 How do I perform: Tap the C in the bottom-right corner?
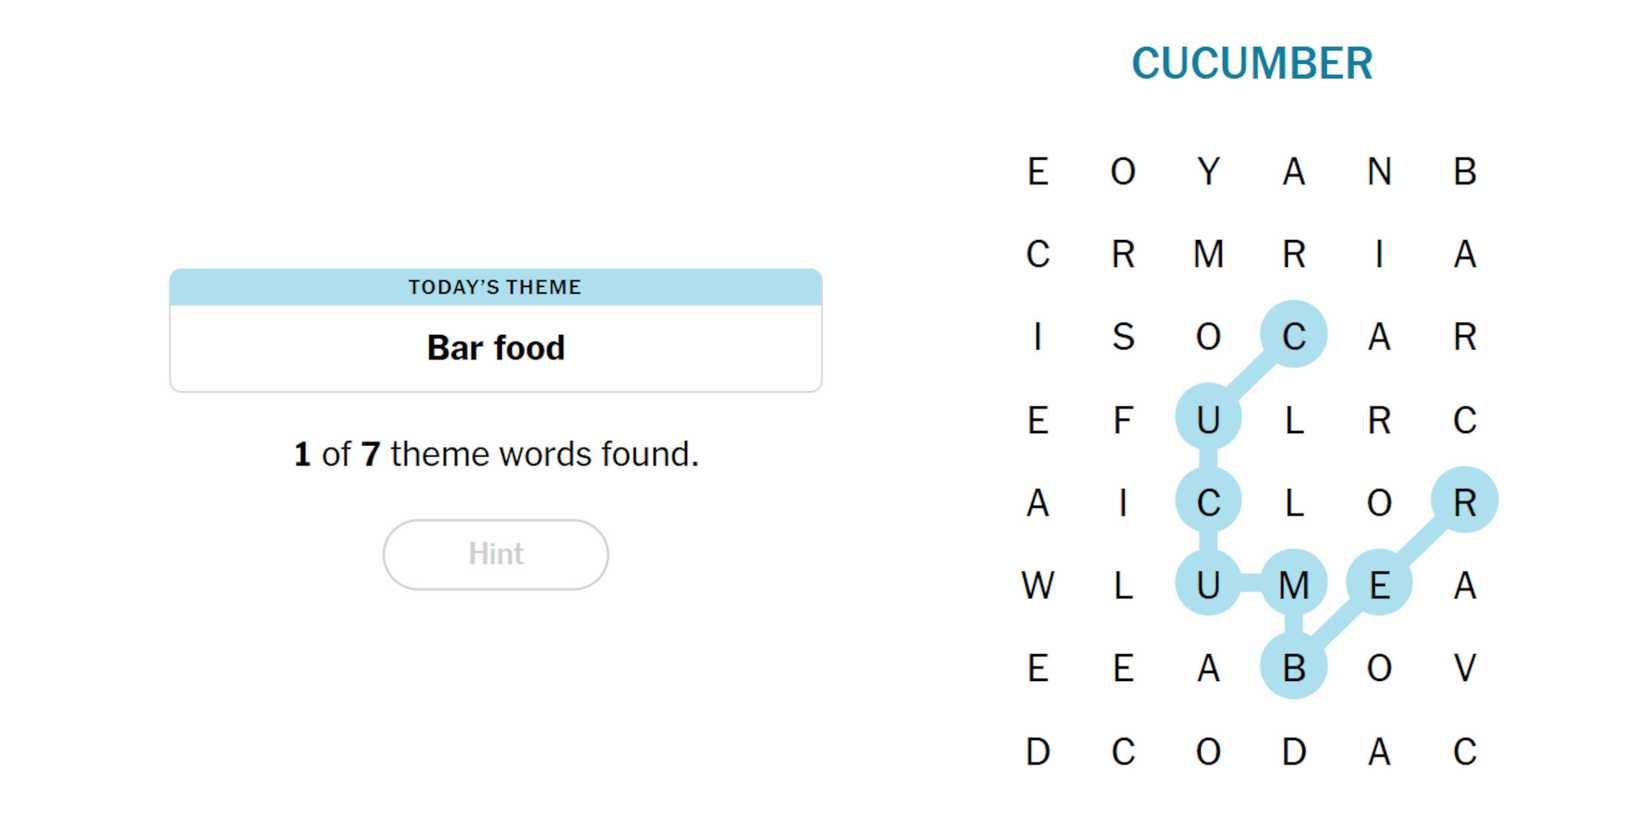[1464, 751]
